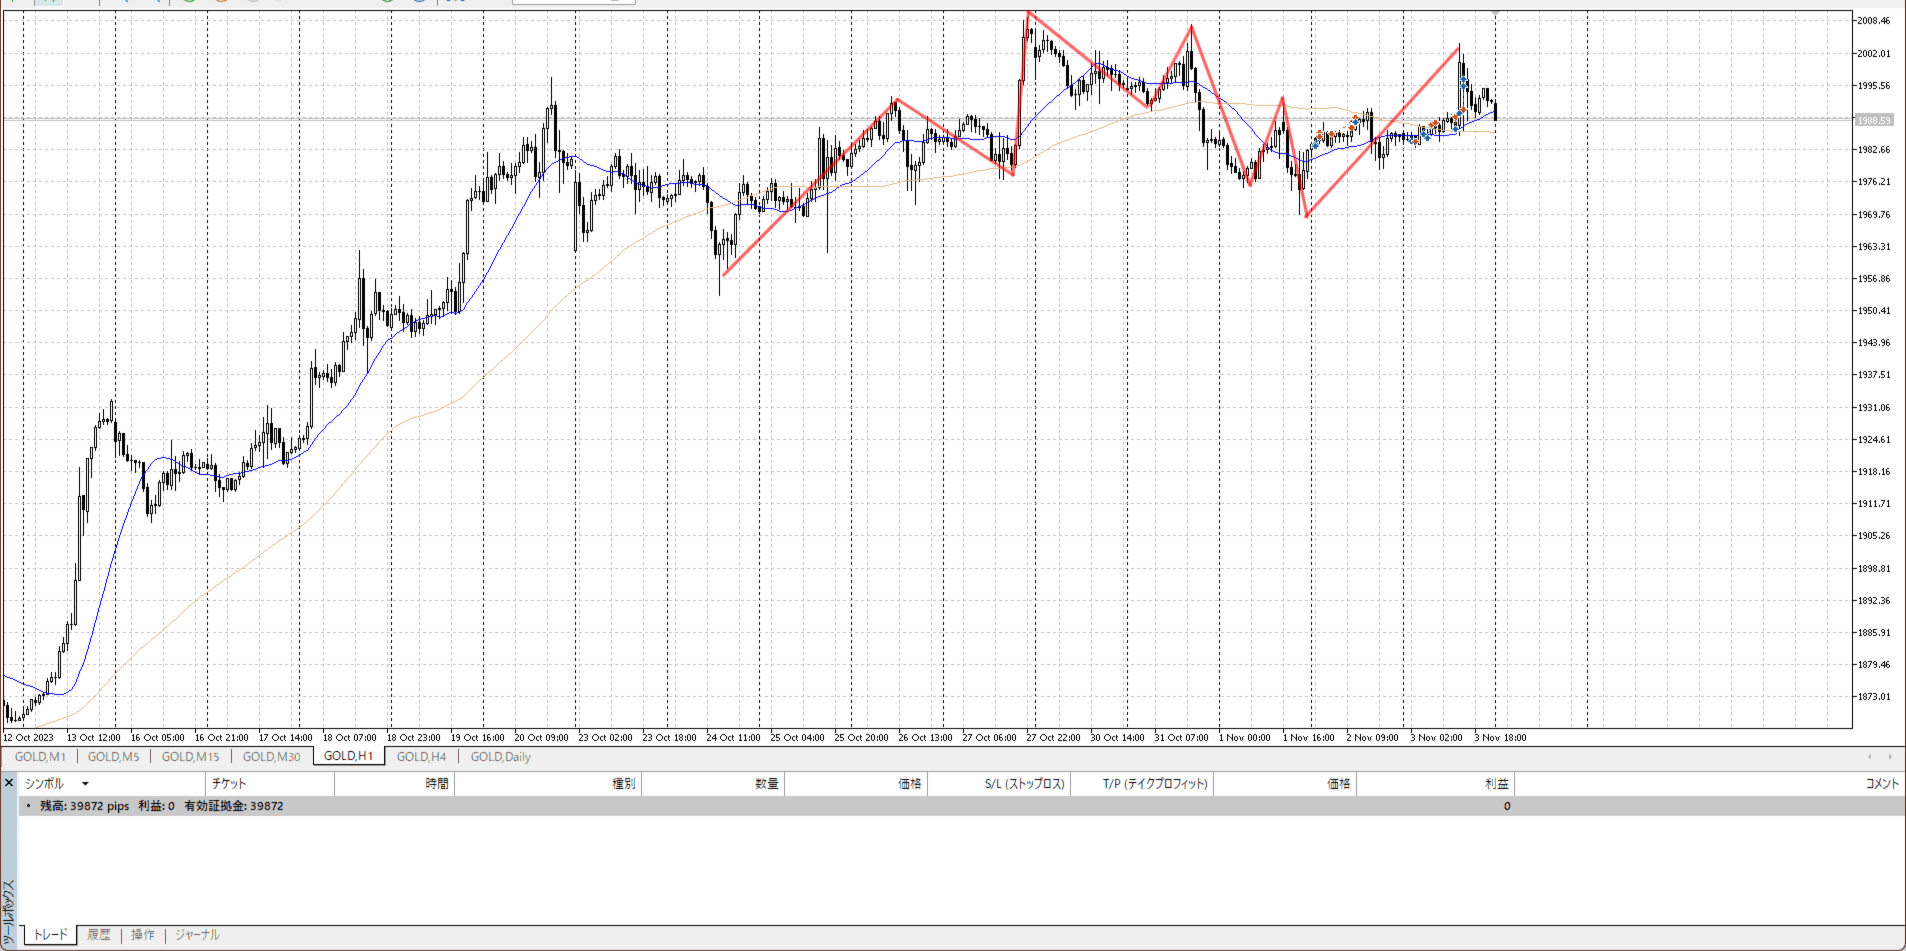This screenshot has width=1906, height=951.
Task: Click the S/L (ストップロス) column header
Action: [x=1024, y=784]
